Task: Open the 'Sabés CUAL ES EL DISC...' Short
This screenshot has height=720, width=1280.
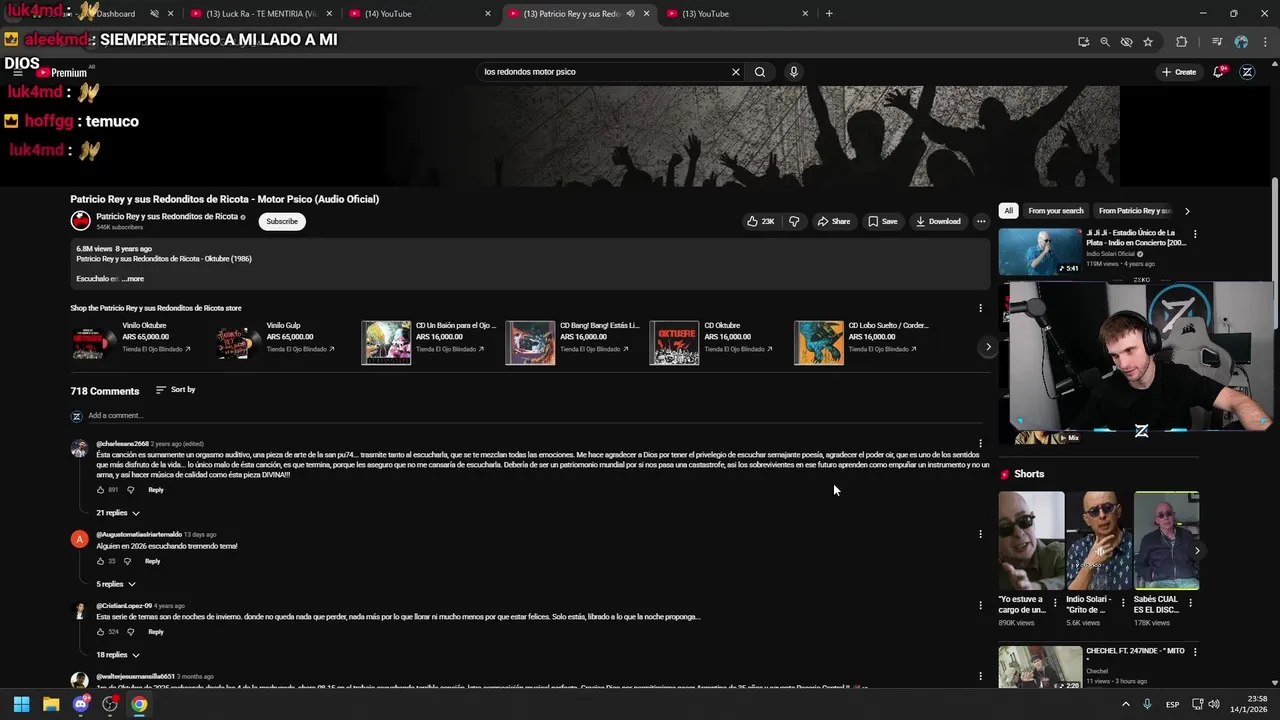Action: 1166,540
